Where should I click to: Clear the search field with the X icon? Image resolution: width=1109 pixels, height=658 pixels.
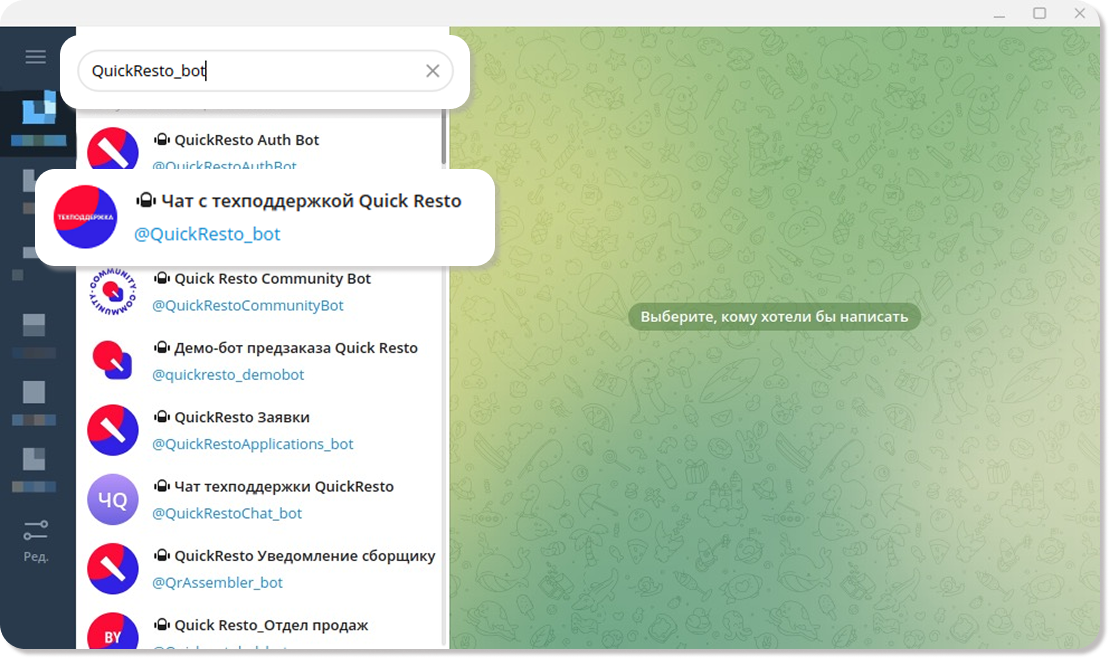(432, 71)
